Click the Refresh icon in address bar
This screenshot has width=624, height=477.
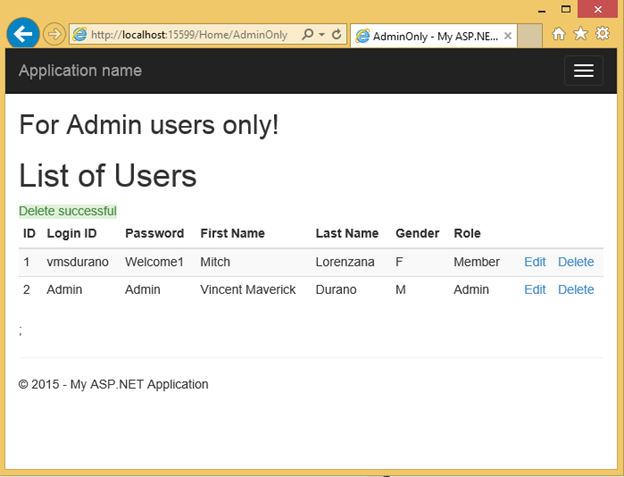(336, 34)
